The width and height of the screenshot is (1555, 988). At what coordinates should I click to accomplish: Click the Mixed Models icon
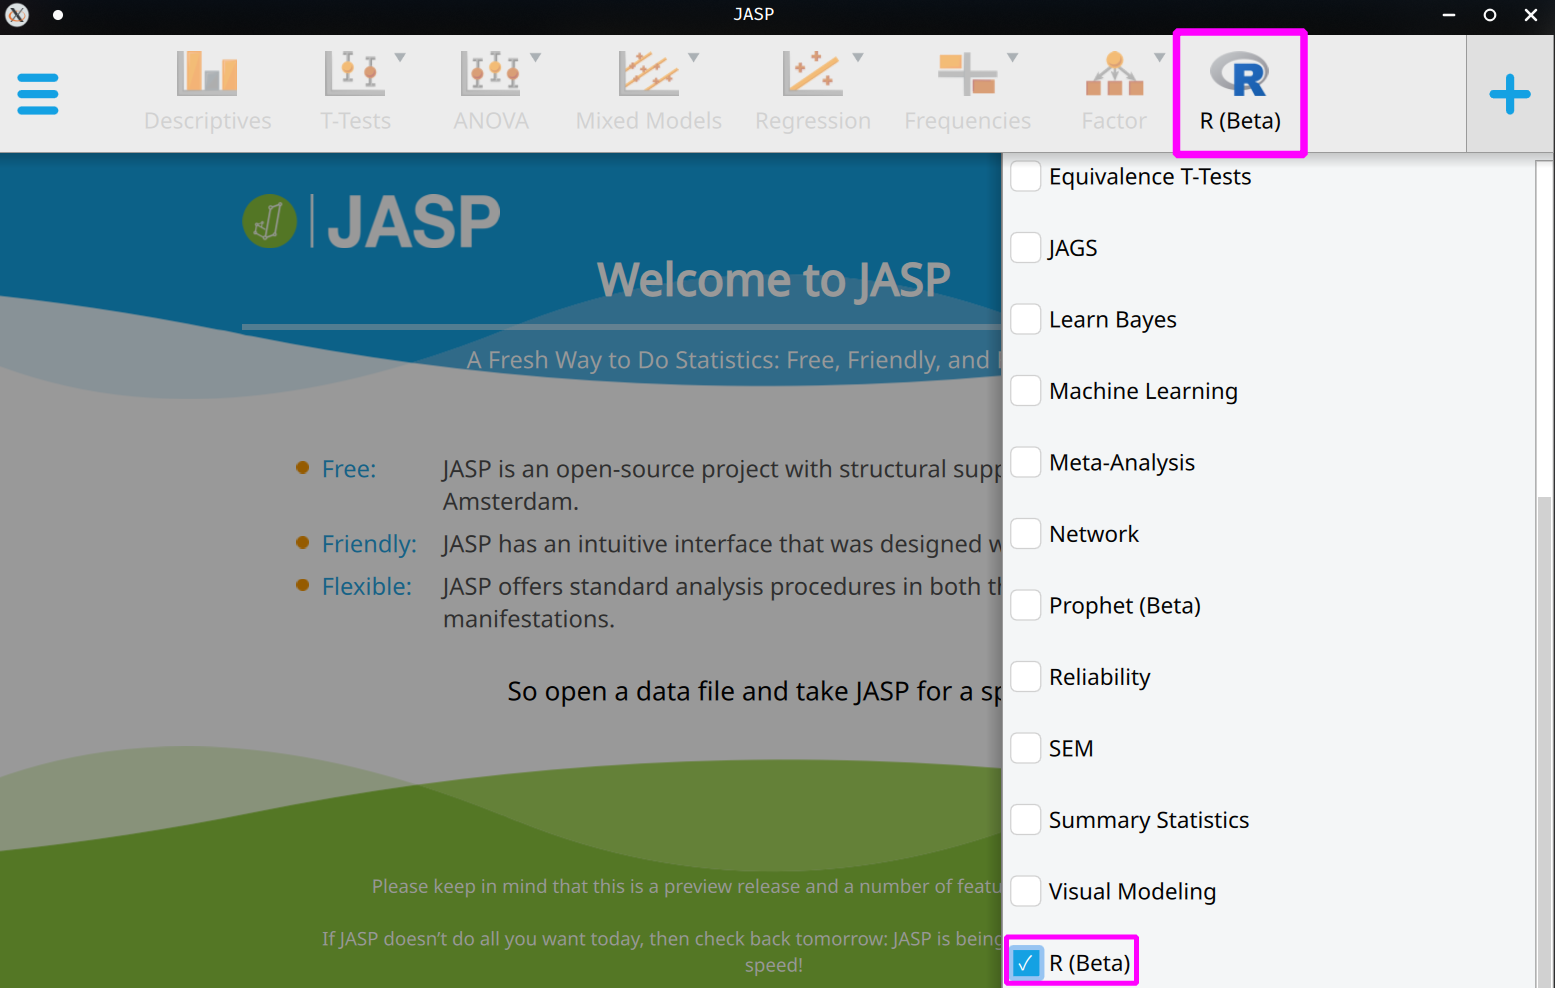click(x=648, y=90)
